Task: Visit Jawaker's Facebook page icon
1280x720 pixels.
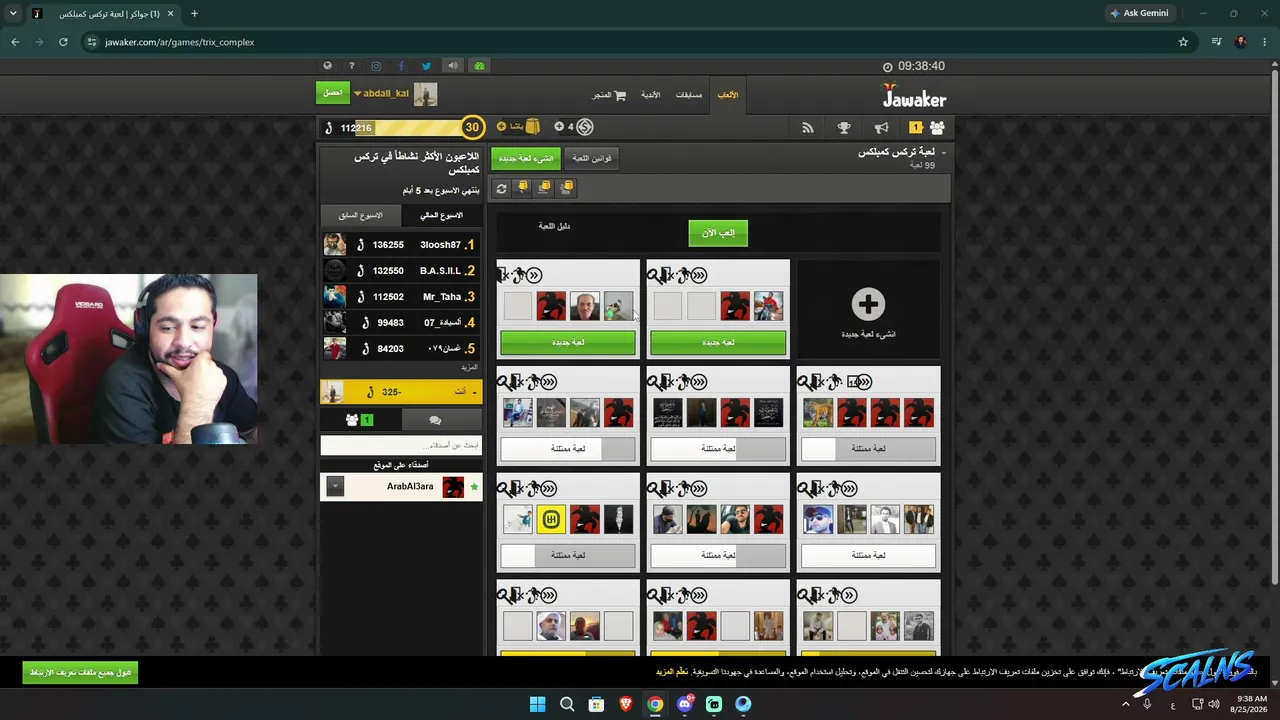Action: (401, 66)
